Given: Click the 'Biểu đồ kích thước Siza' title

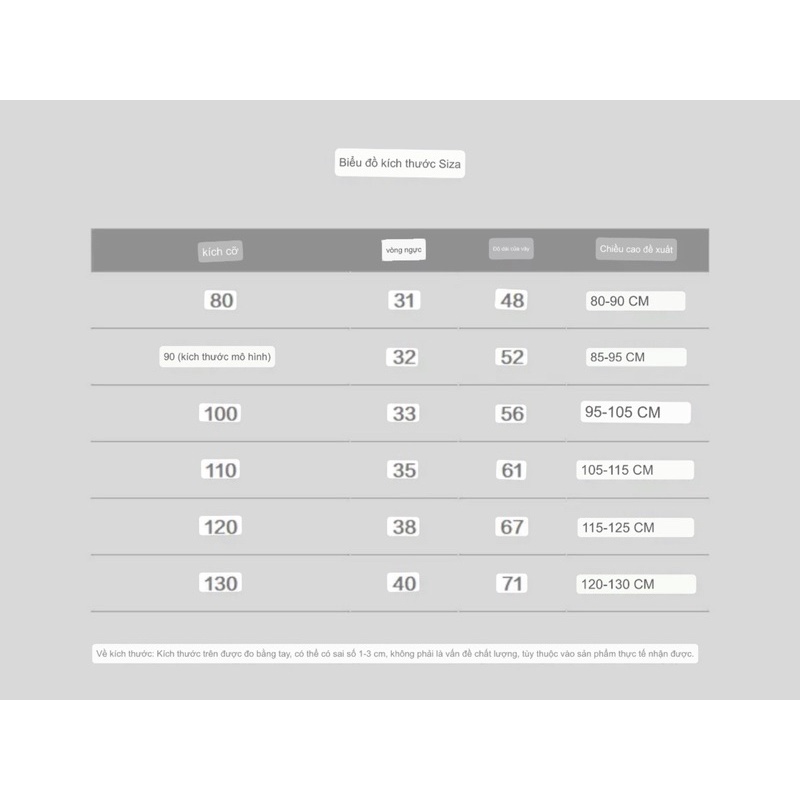Looking at the screenshot, I should tap(400, 163).
